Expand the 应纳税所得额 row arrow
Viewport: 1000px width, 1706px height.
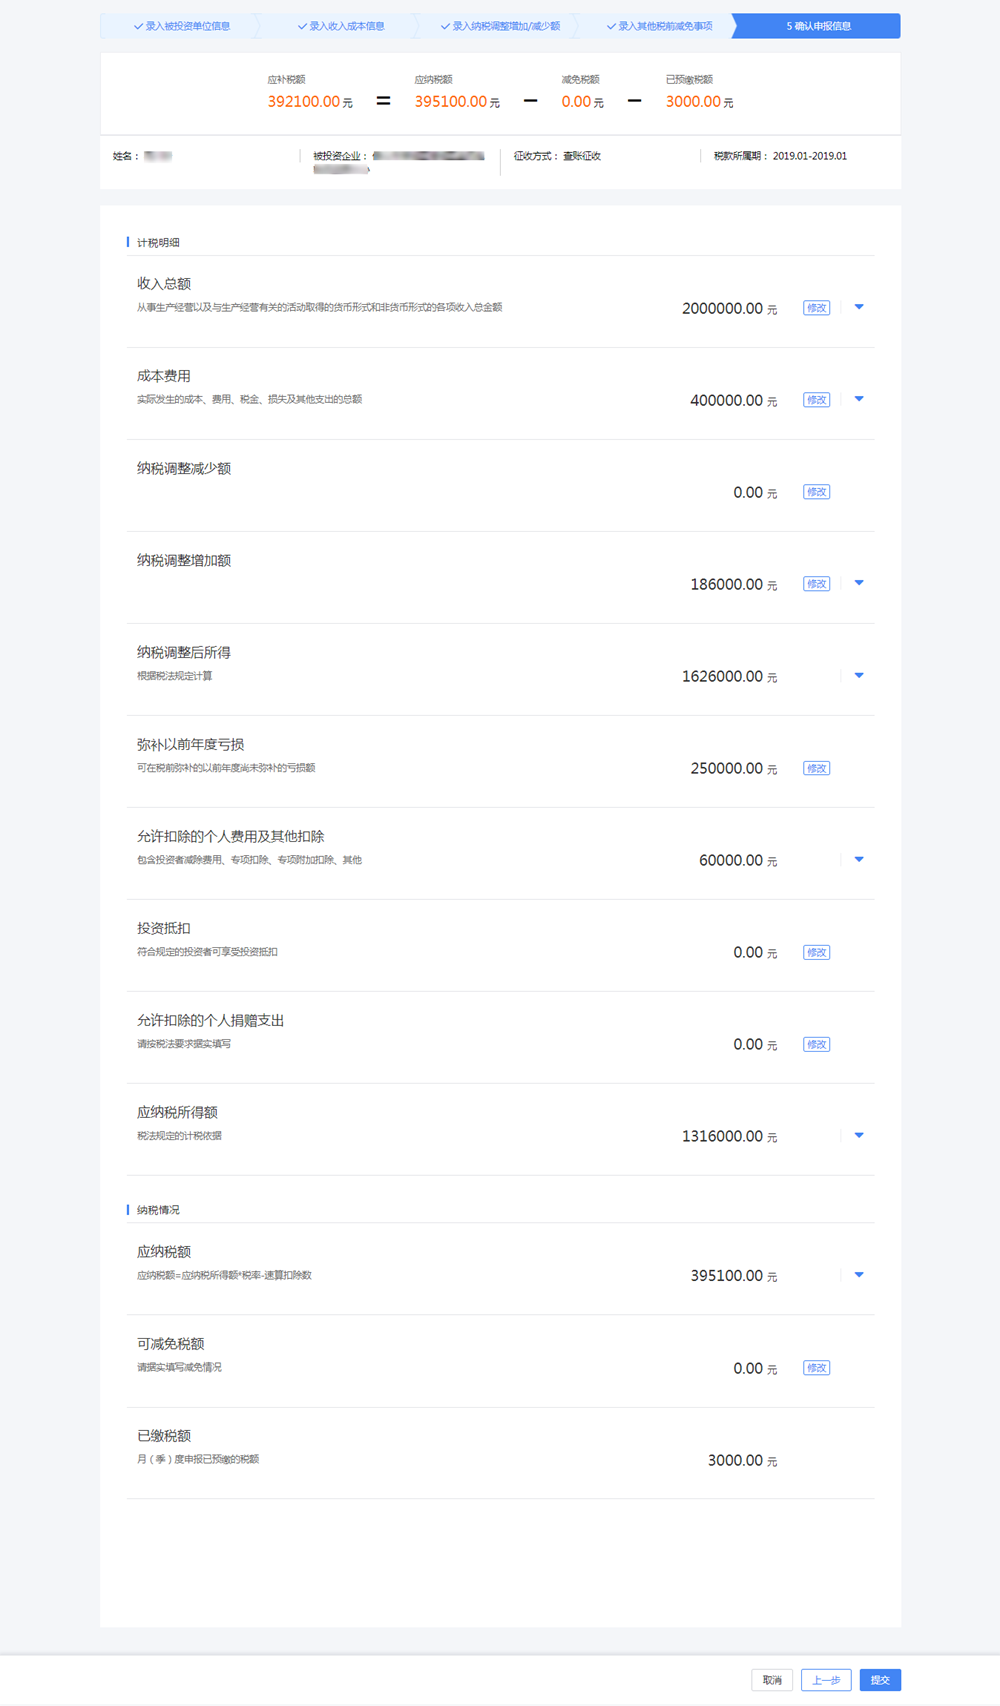[859, 1136]
